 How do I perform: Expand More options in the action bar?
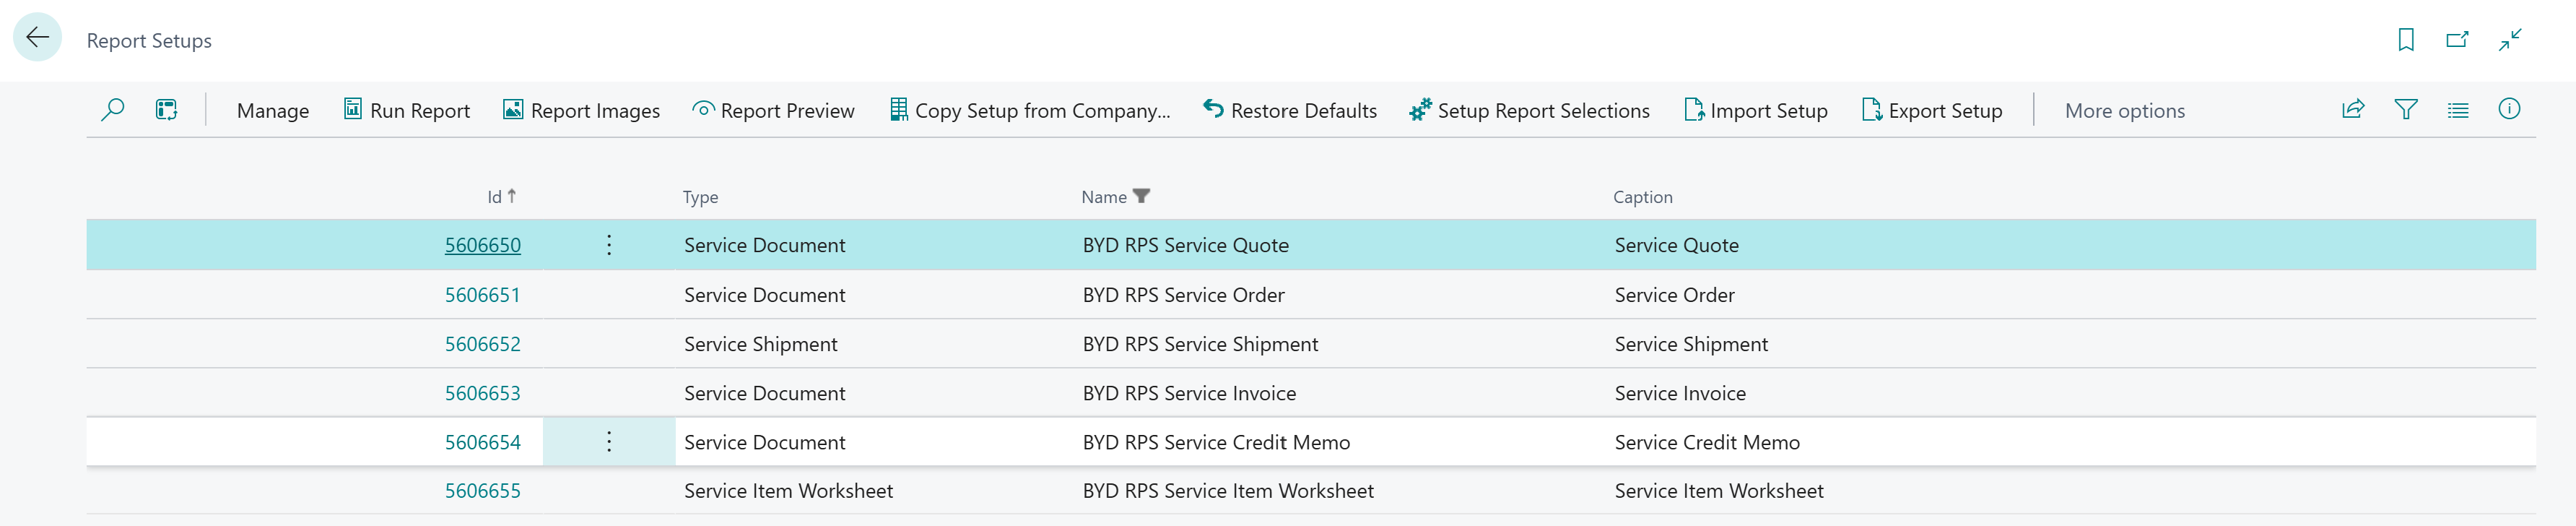tap(2124, 111)
